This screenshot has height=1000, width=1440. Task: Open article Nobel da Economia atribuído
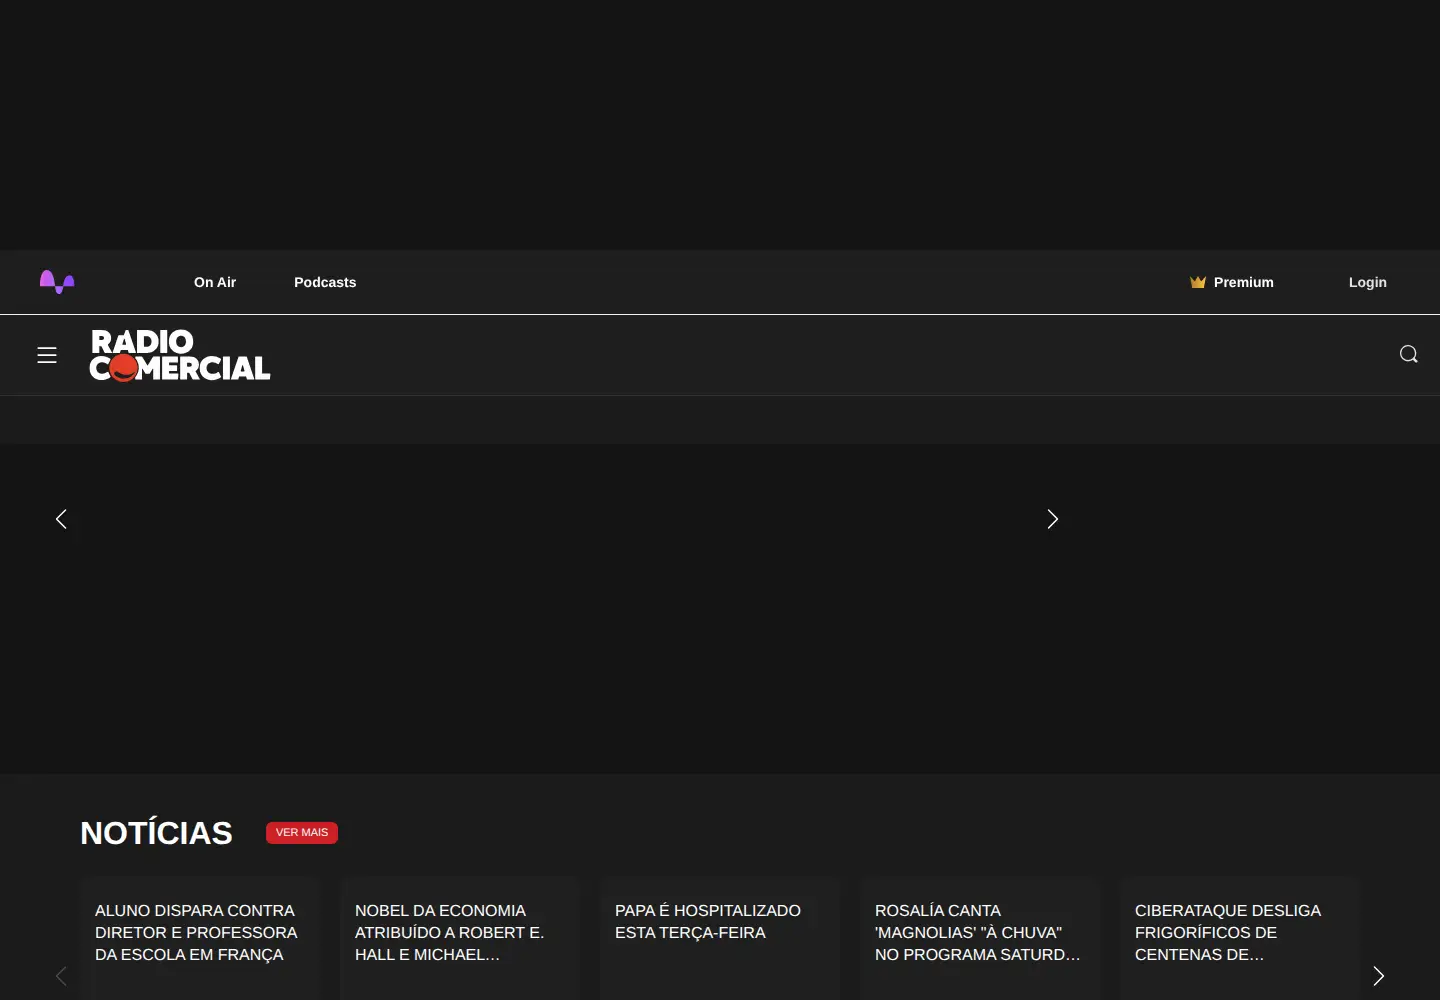pos(450,932)
